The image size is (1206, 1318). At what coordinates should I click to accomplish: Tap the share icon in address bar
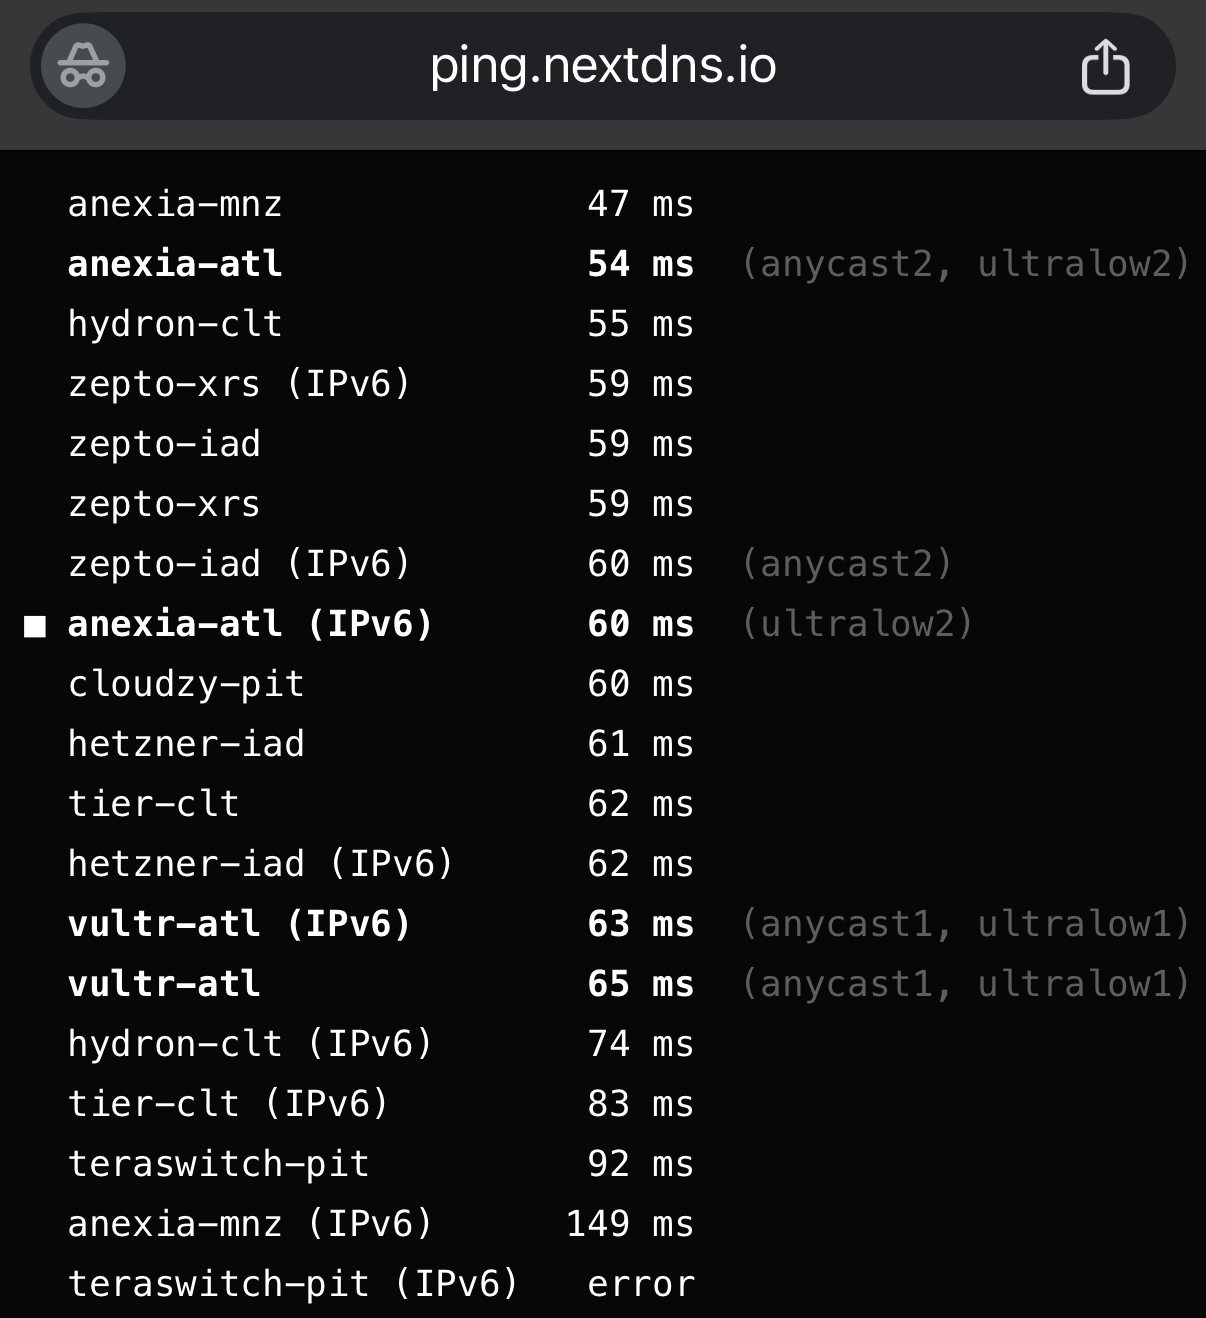[1105, 67]
